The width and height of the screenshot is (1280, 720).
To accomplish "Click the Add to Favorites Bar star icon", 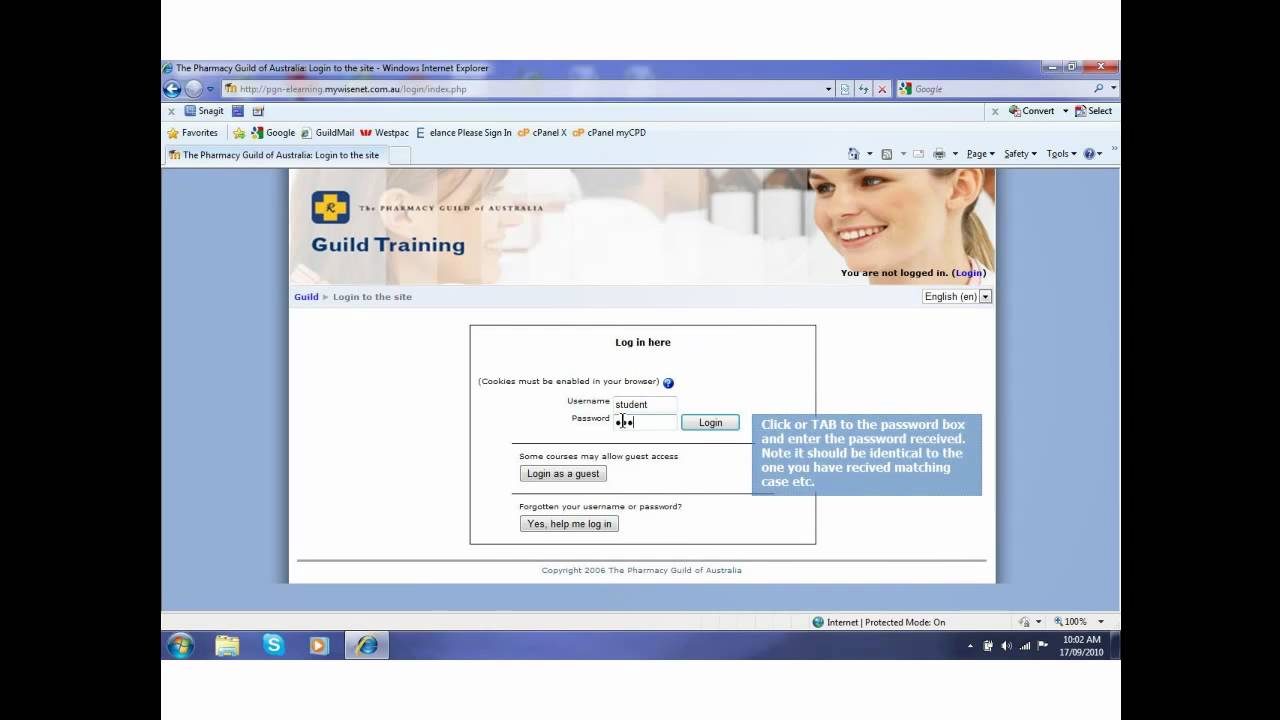I will (239, 133).
